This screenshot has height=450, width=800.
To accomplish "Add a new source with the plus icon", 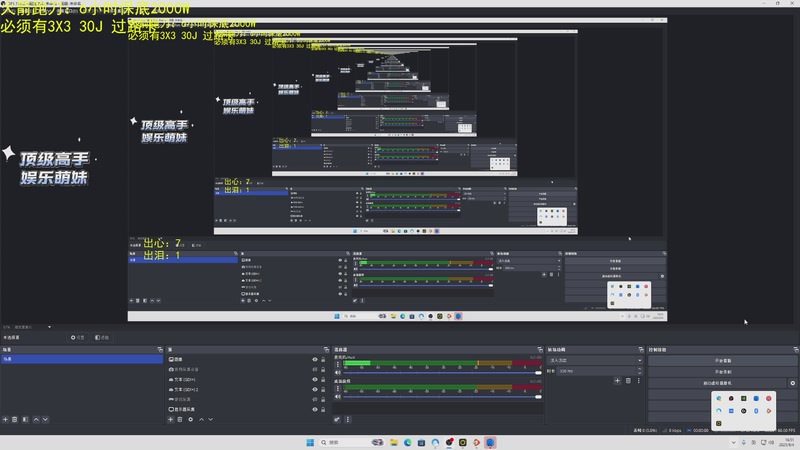I will tap(170, 419).
